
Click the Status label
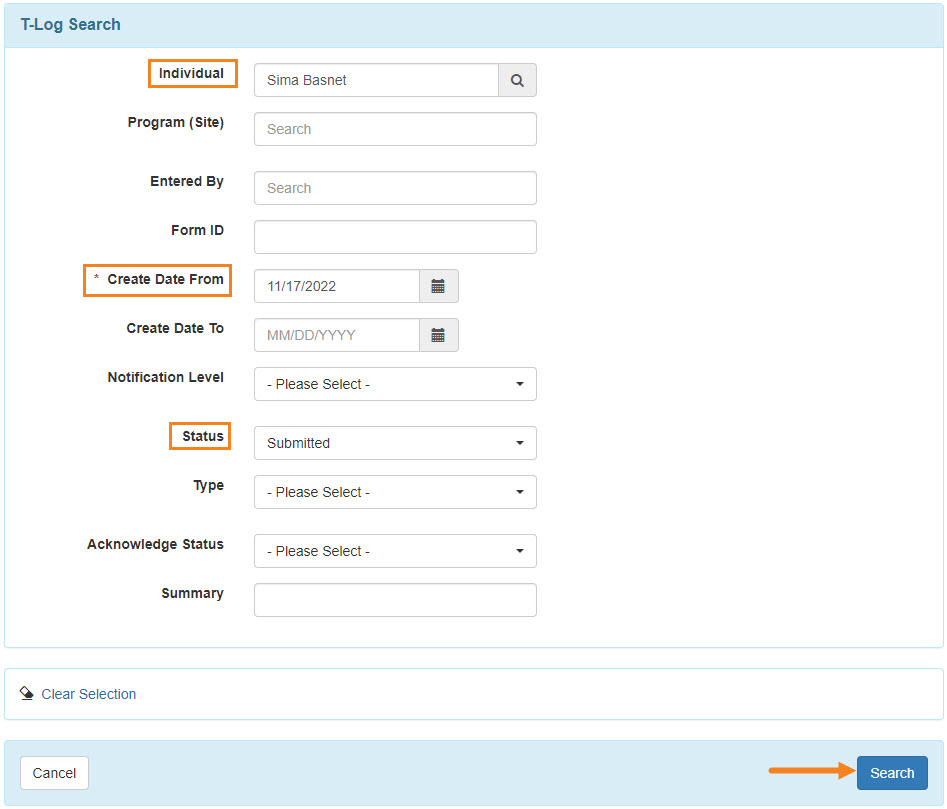(x=203, y=436)
